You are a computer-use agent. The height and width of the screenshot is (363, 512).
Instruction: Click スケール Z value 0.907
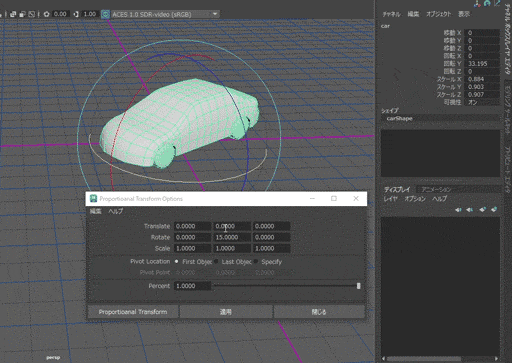pos(482,94)
